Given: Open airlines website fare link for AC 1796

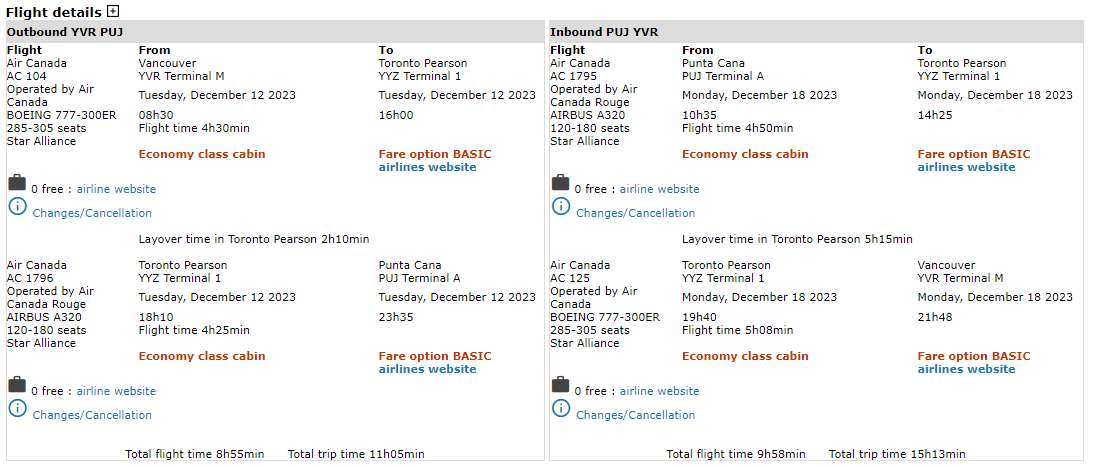Looking at the screenshot, I should pos(427,369).
